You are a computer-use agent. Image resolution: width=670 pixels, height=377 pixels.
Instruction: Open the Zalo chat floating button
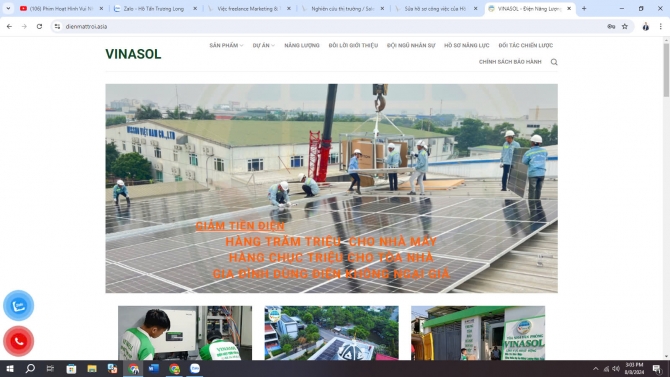(18, 306)
